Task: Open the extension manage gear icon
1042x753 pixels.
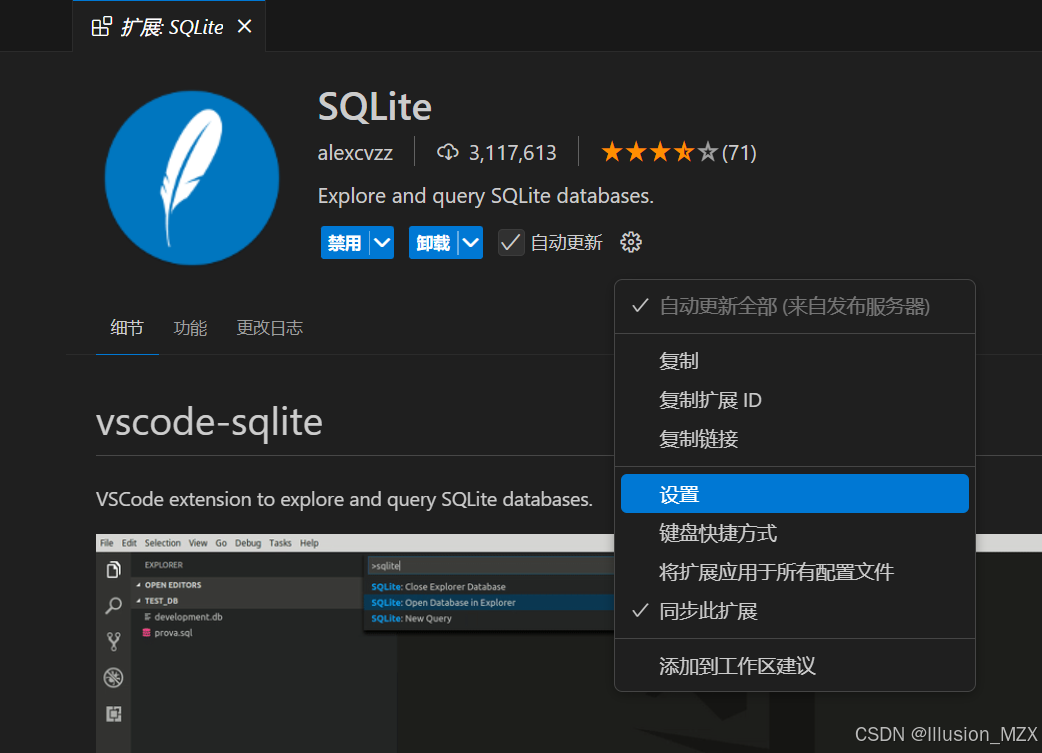Action: pos(631,243)
